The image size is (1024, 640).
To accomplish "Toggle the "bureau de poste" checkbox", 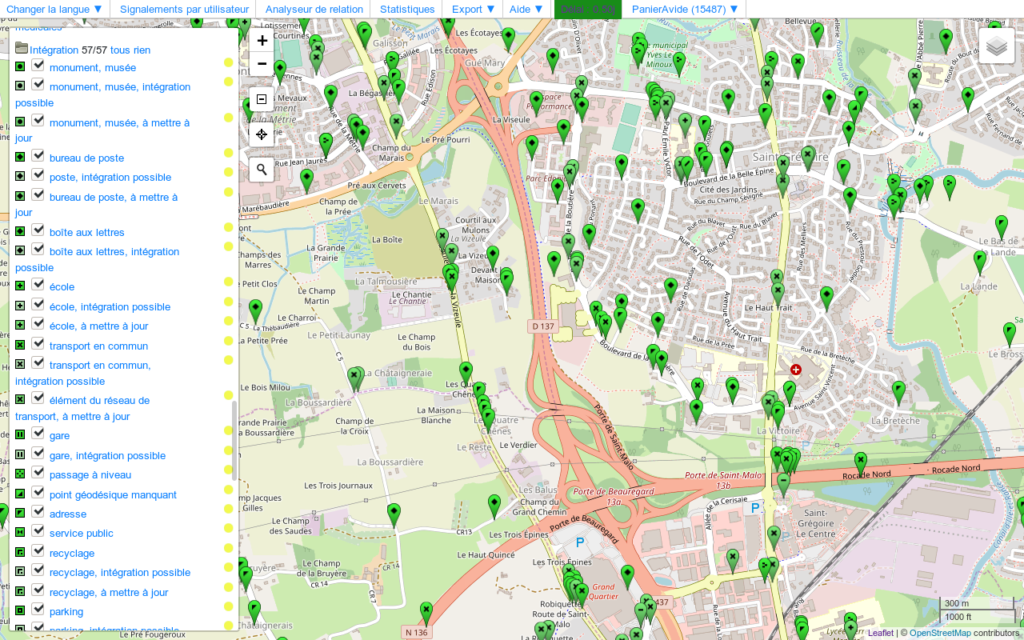I will pos(38,156).
